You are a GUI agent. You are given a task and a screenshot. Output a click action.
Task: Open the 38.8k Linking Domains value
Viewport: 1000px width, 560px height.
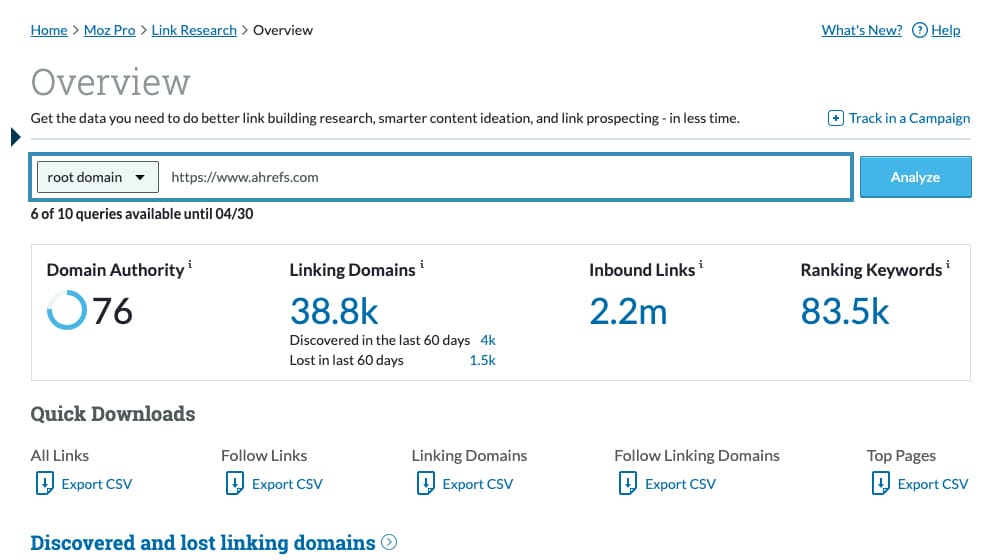[x=334, y=311]
